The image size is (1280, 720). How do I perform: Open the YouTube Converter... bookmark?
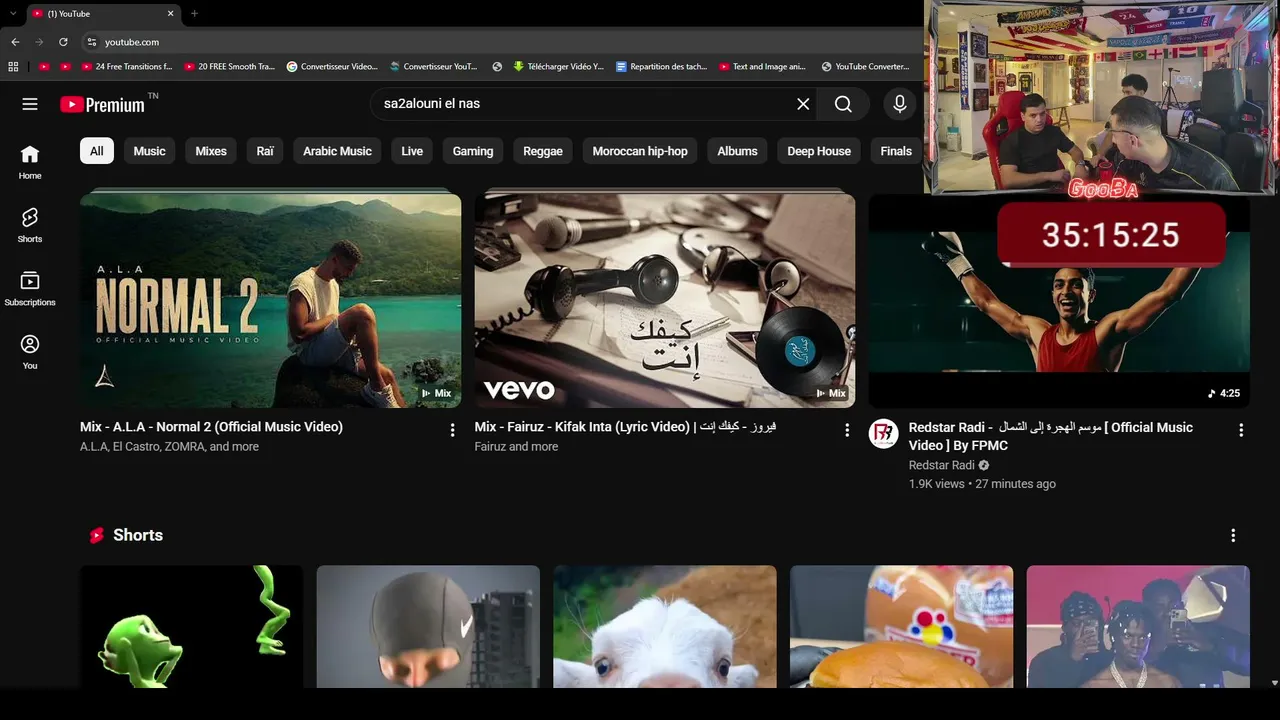(866, 67)
